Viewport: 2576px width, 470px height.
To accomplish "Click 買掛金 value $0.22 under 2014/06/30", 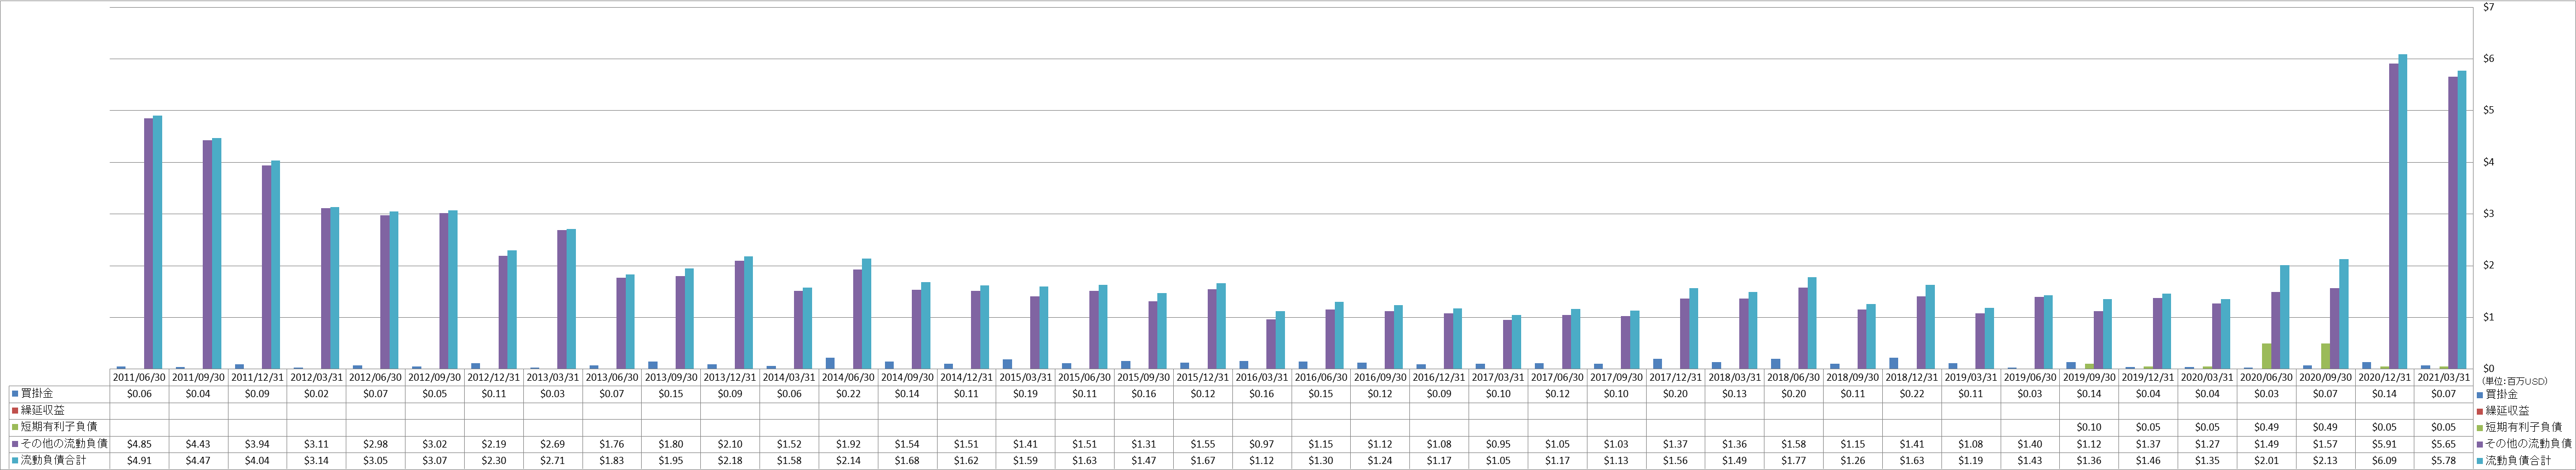I will click(847, 394).
